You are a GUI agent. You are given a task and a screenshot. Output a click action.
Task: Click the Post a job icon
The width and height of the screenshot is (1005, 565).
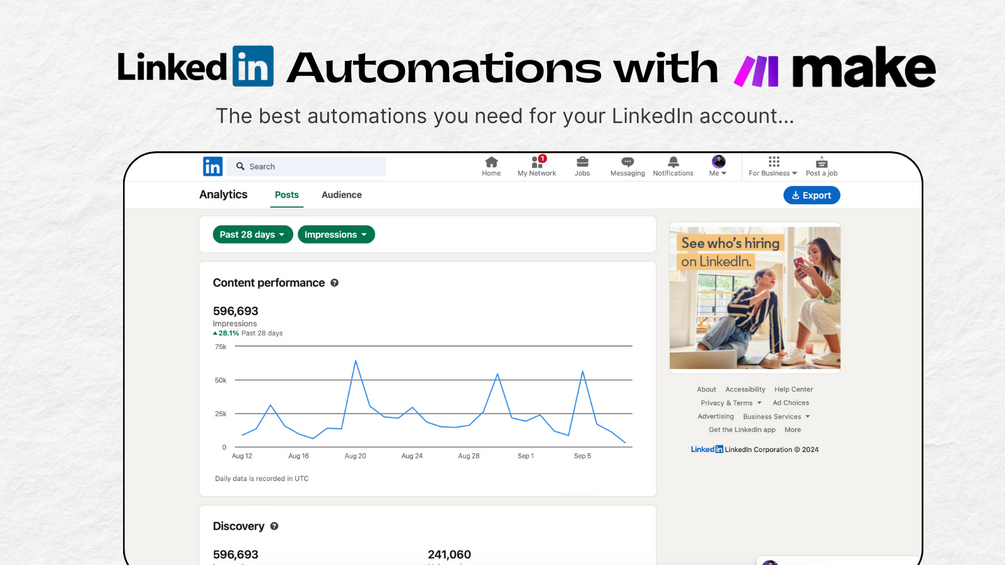click(x=822, y=162)
